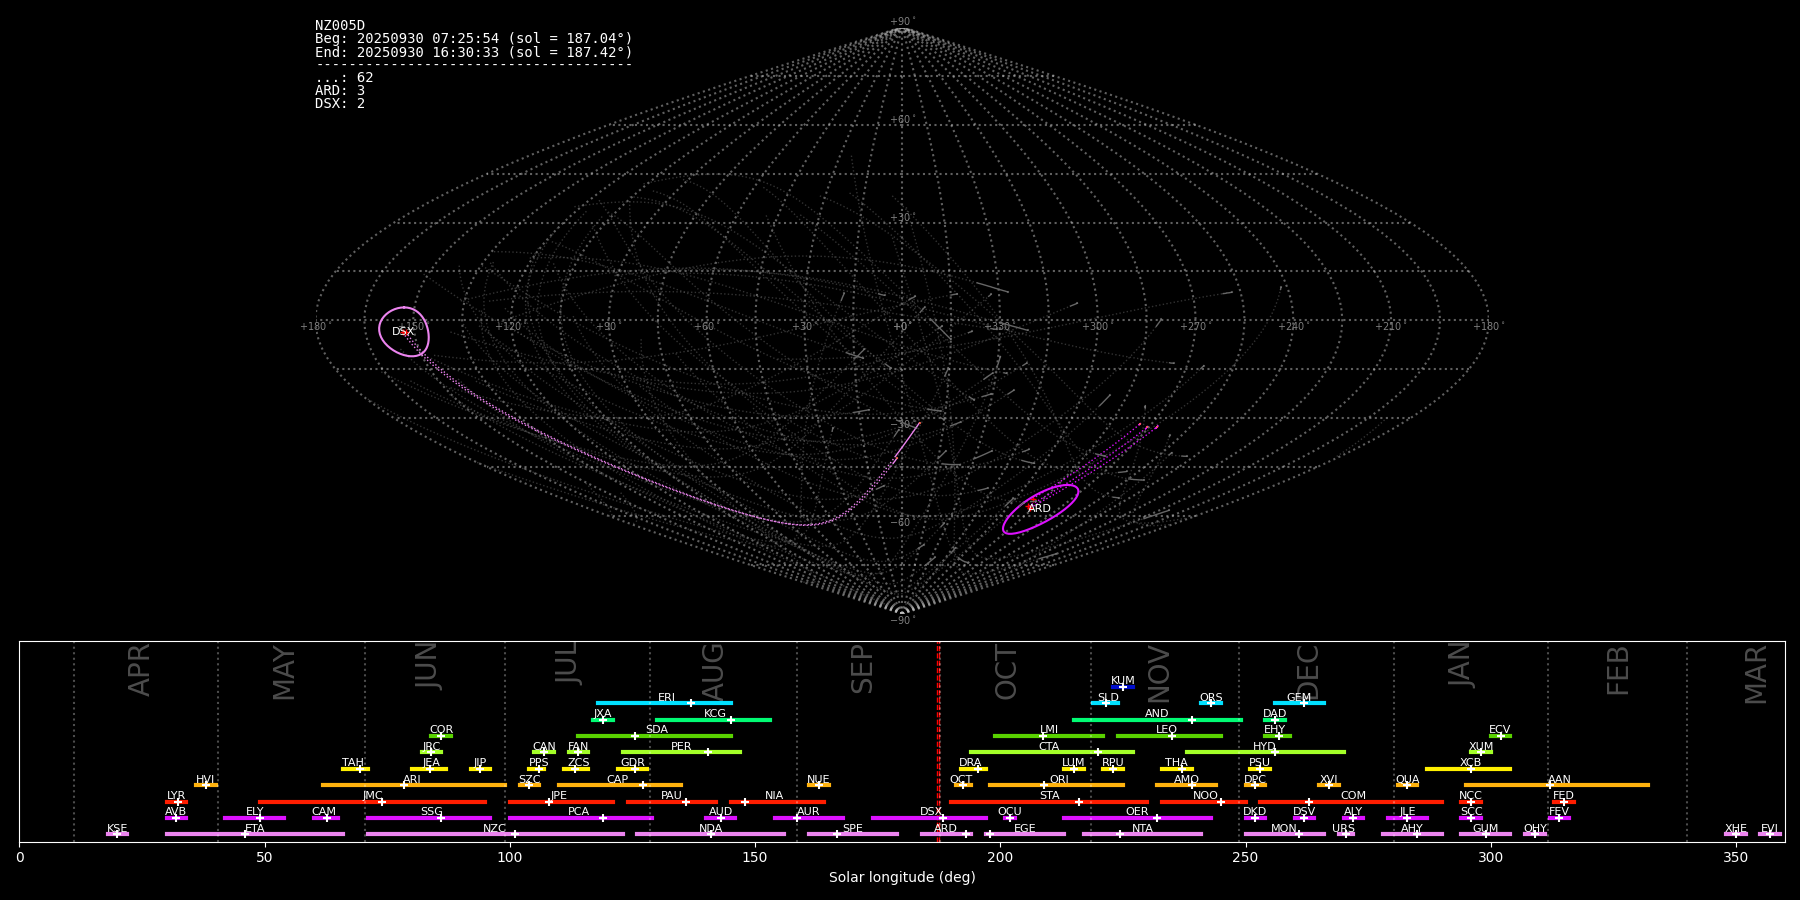This screenshot has width=1800, height=900.
Task: Select the 'Beg: 20250930 07:25:54' line
Action: point(474,39)
